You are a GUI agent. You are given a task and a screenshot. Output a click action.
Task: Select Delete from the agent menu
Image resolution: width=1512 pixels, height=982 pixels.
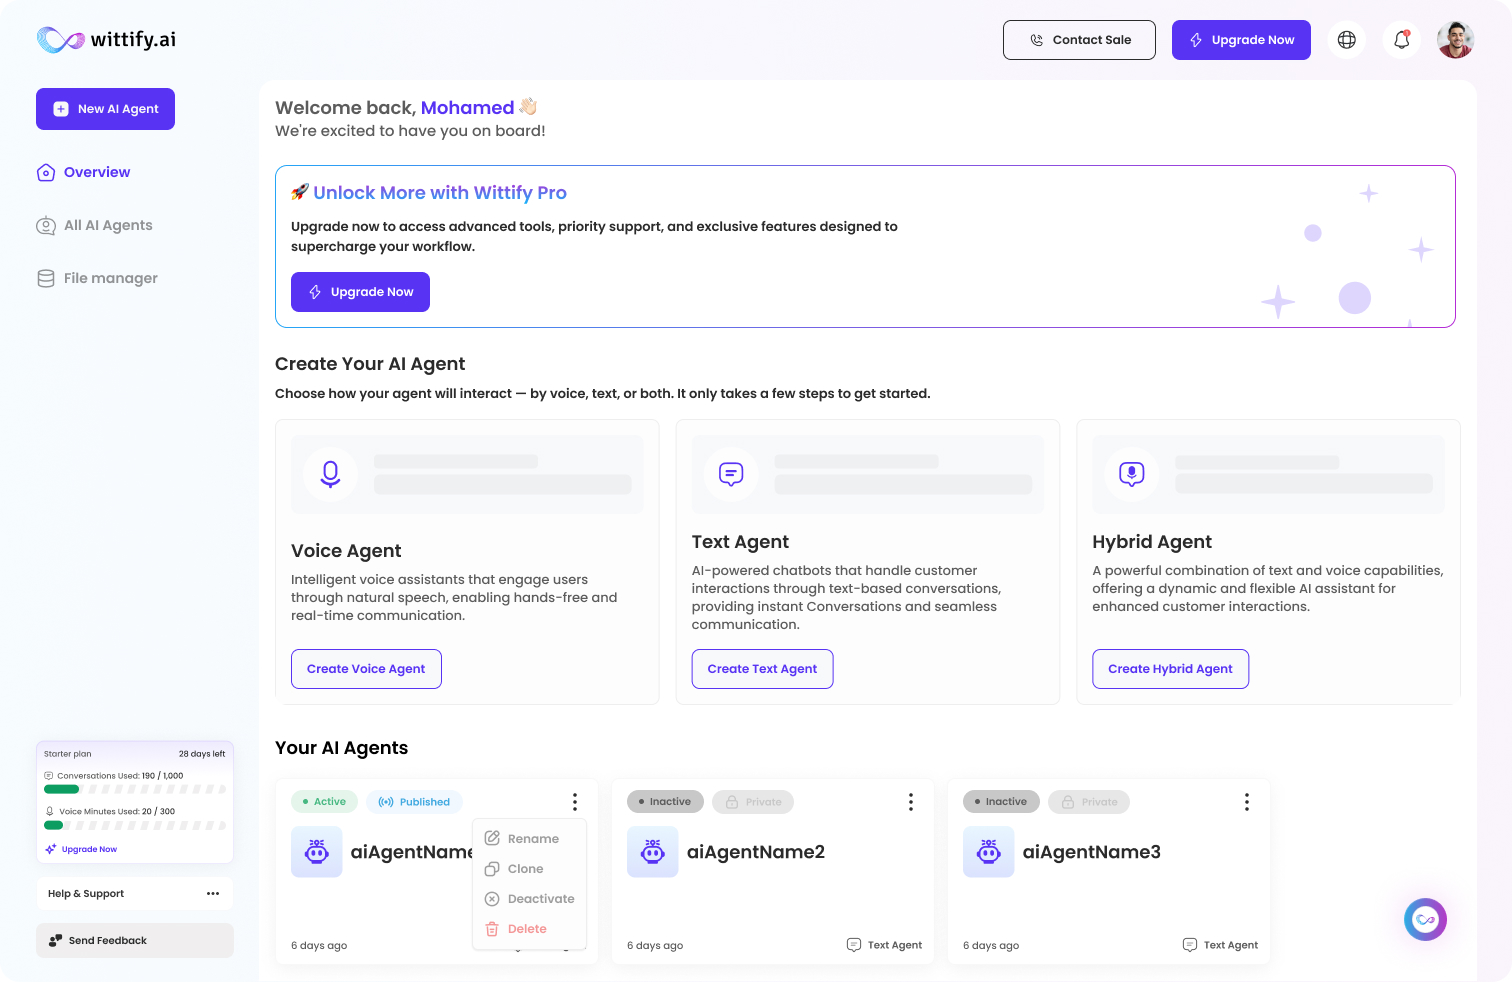pos(529,929)
